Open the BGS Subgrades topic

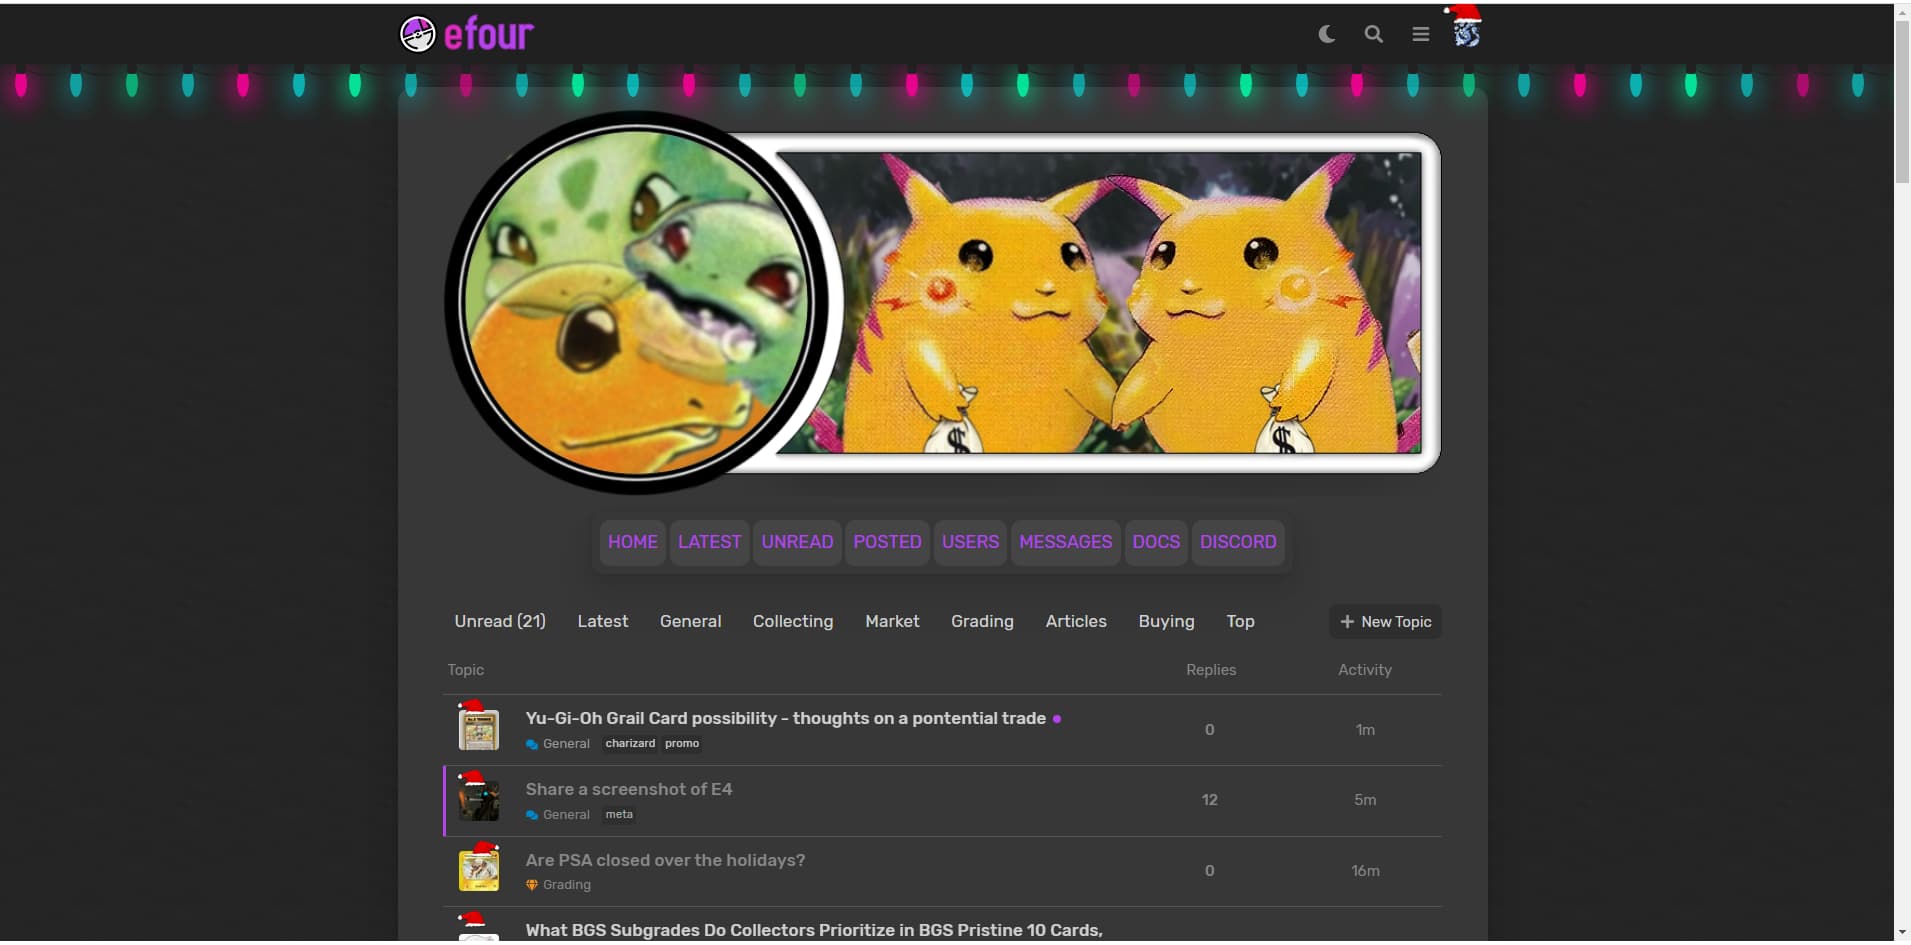tap(814, 930)
